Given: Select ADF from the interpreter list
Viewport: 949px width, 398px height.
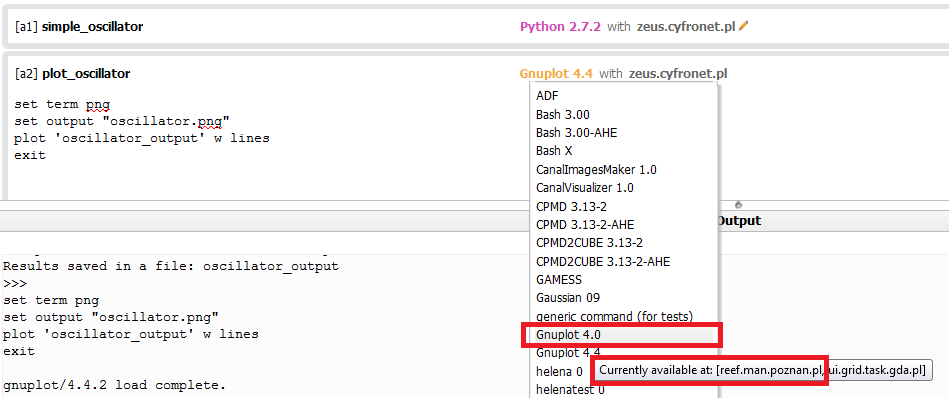Looking at the screenshot, I should pyautogui.click(x=623, y=96).
